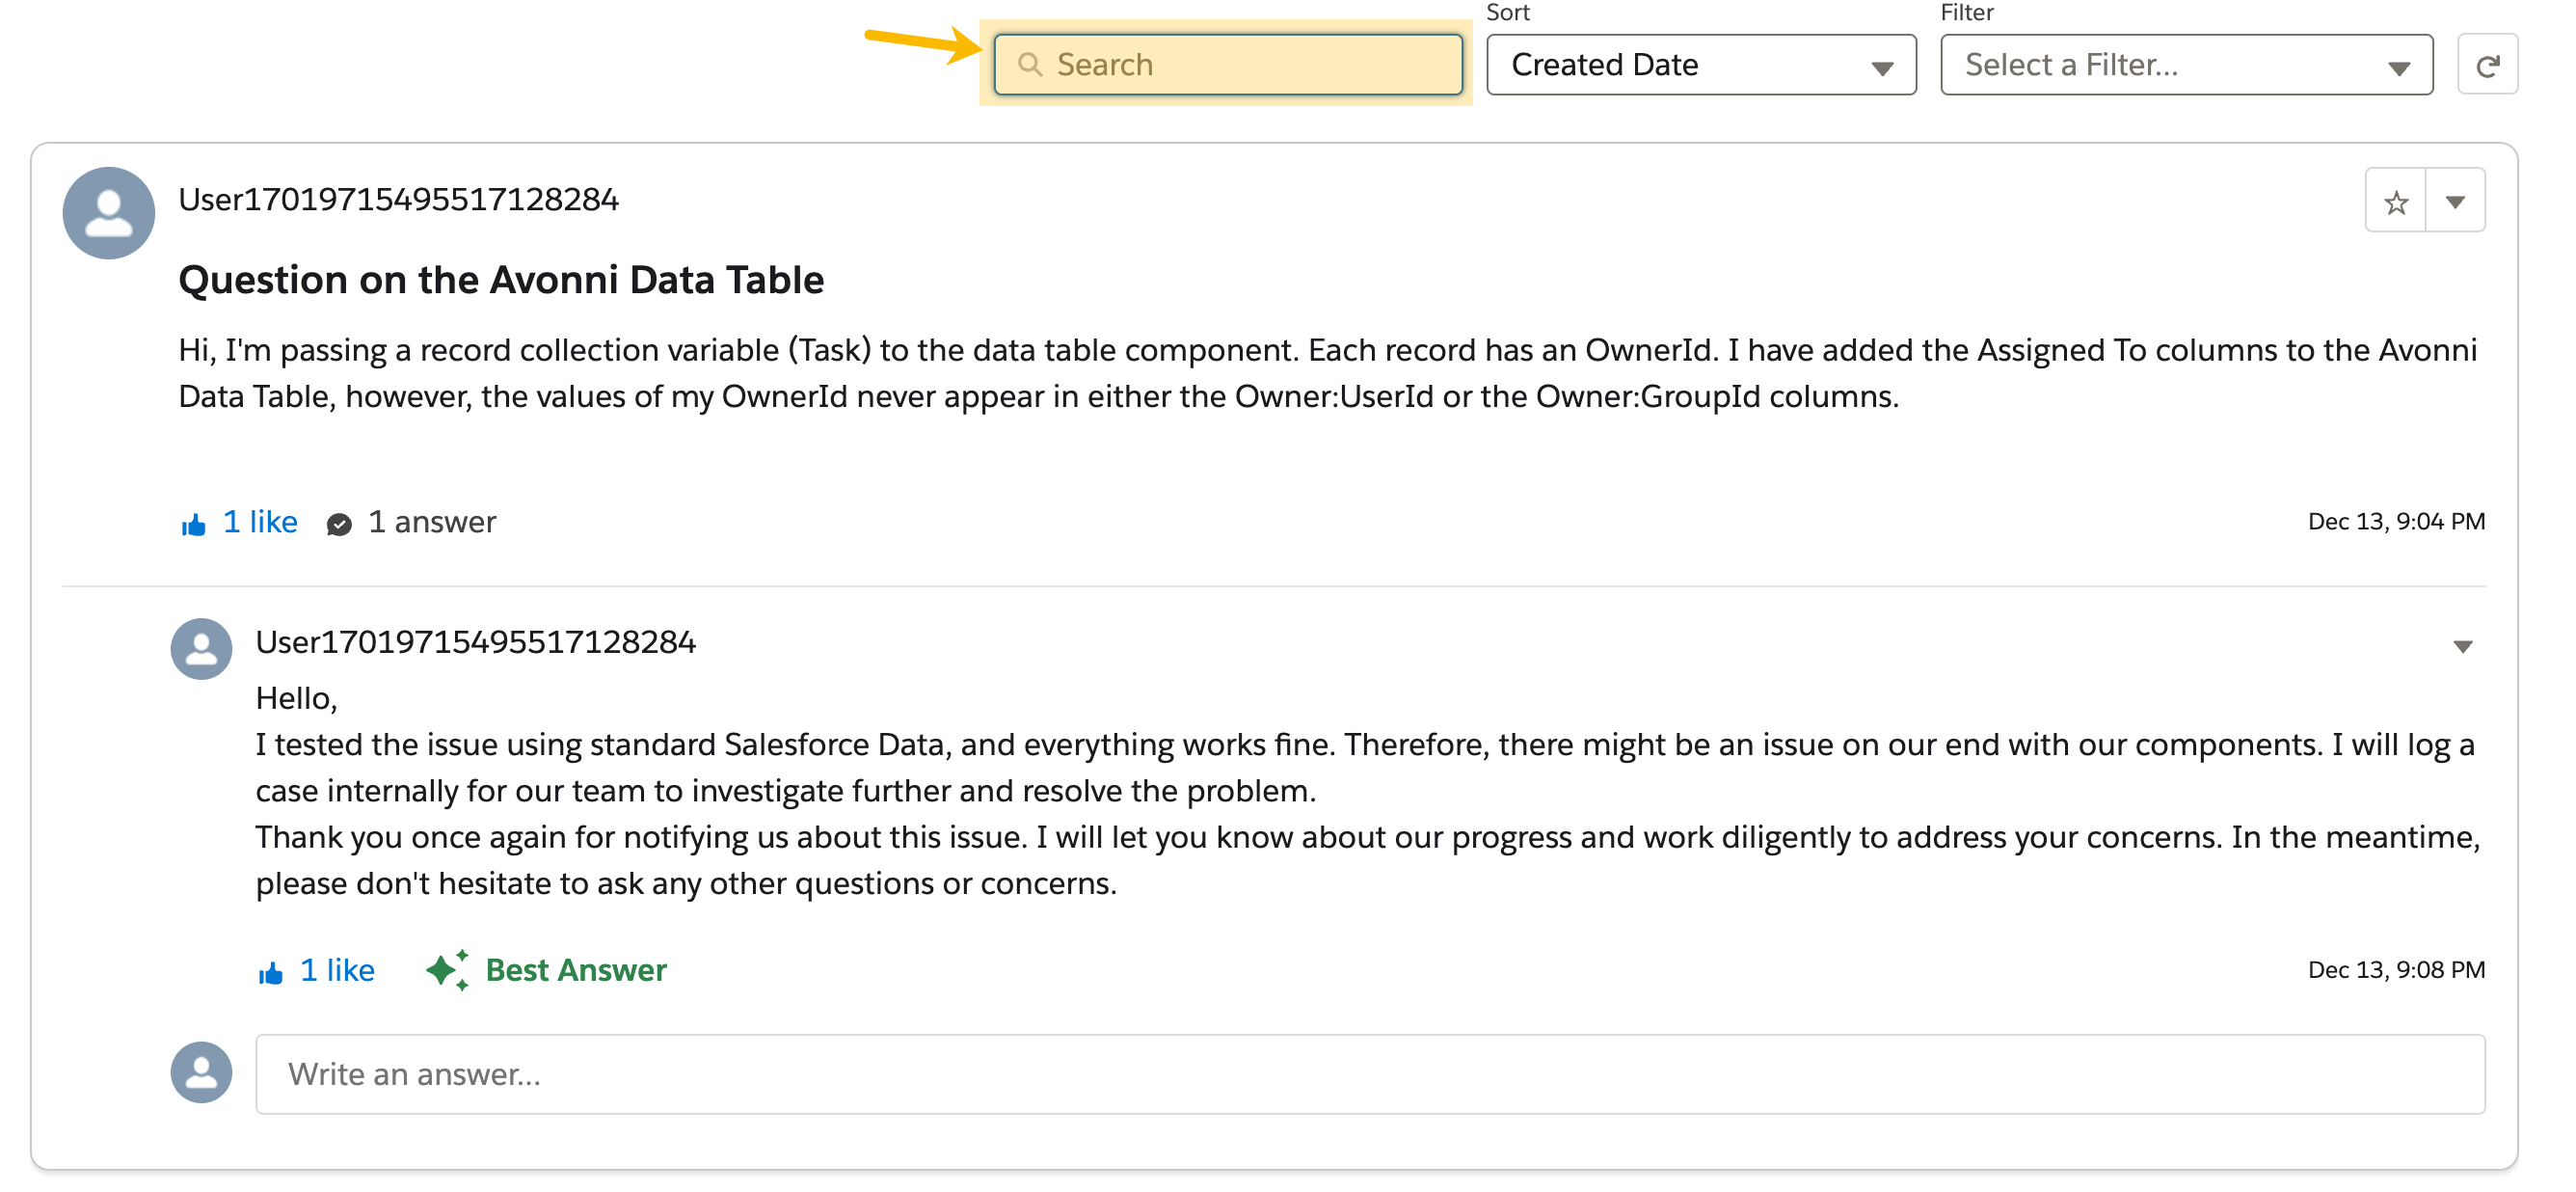Click the question author's large avatar
Image resolution: width=2576 pixels, height=1192 pixels.
pyautogui.click(x=109, y=213)
